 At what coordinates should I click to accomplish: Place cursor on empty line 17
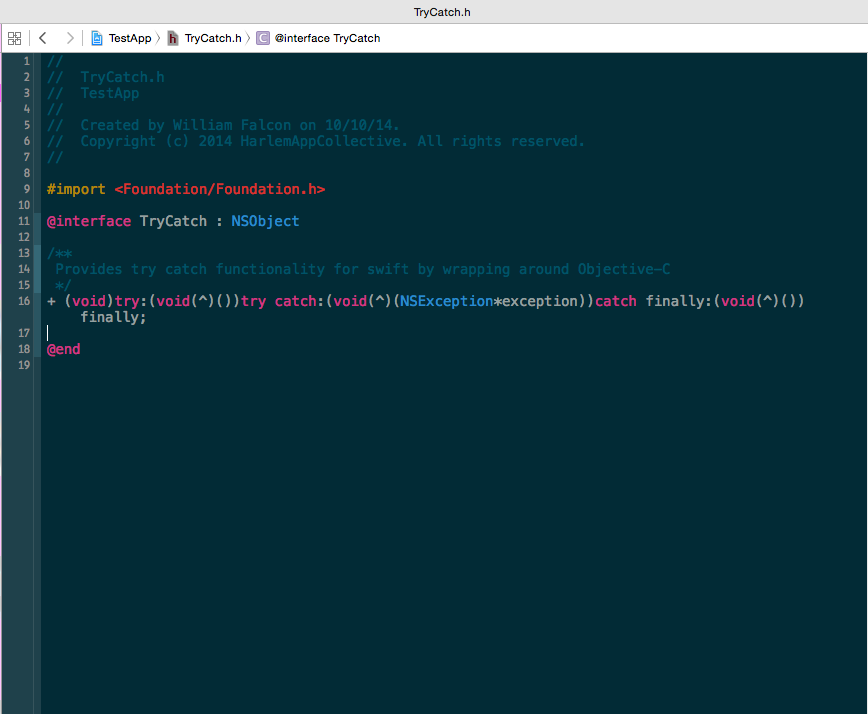pos(454,333)
